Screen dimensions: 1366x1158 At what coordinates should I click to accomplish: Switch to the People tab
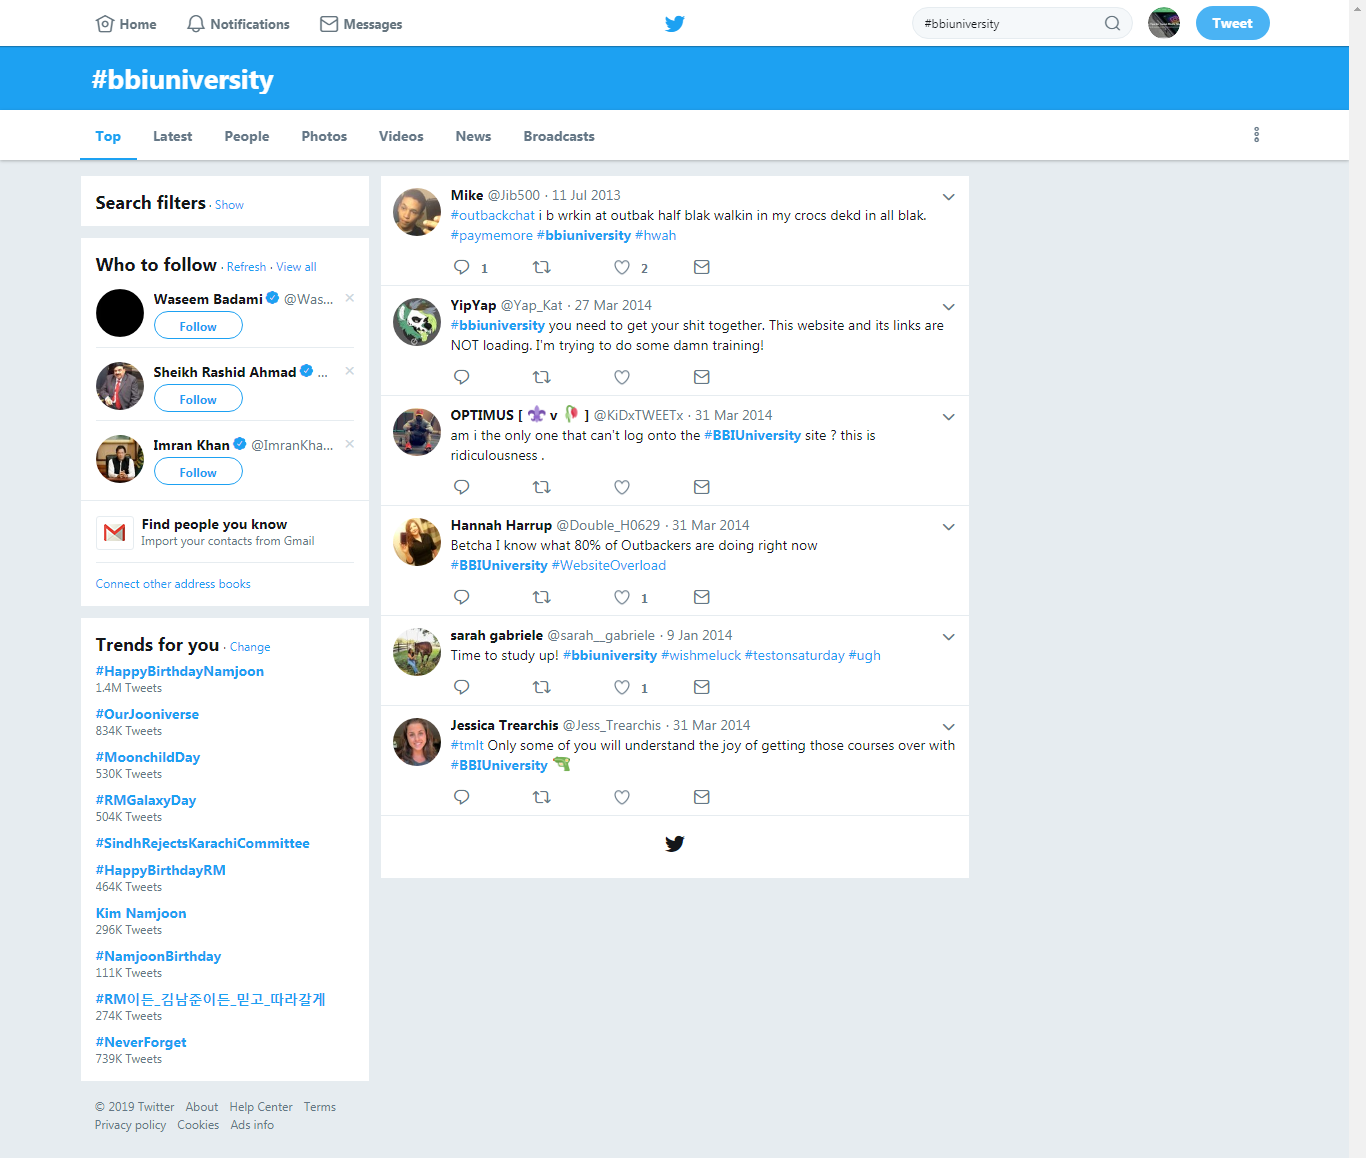click(x=247, y=136)
